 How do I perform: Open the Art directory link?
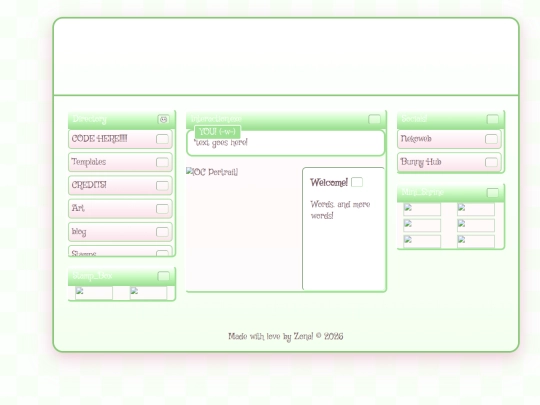point(120,209)
